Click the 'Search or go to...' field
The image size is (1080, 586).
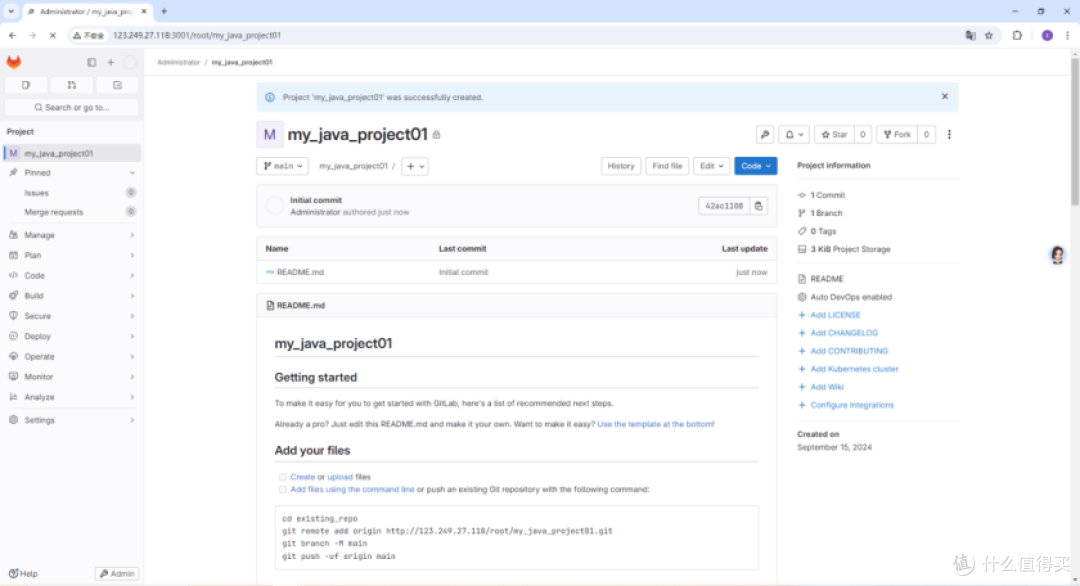tap(72, 107)
